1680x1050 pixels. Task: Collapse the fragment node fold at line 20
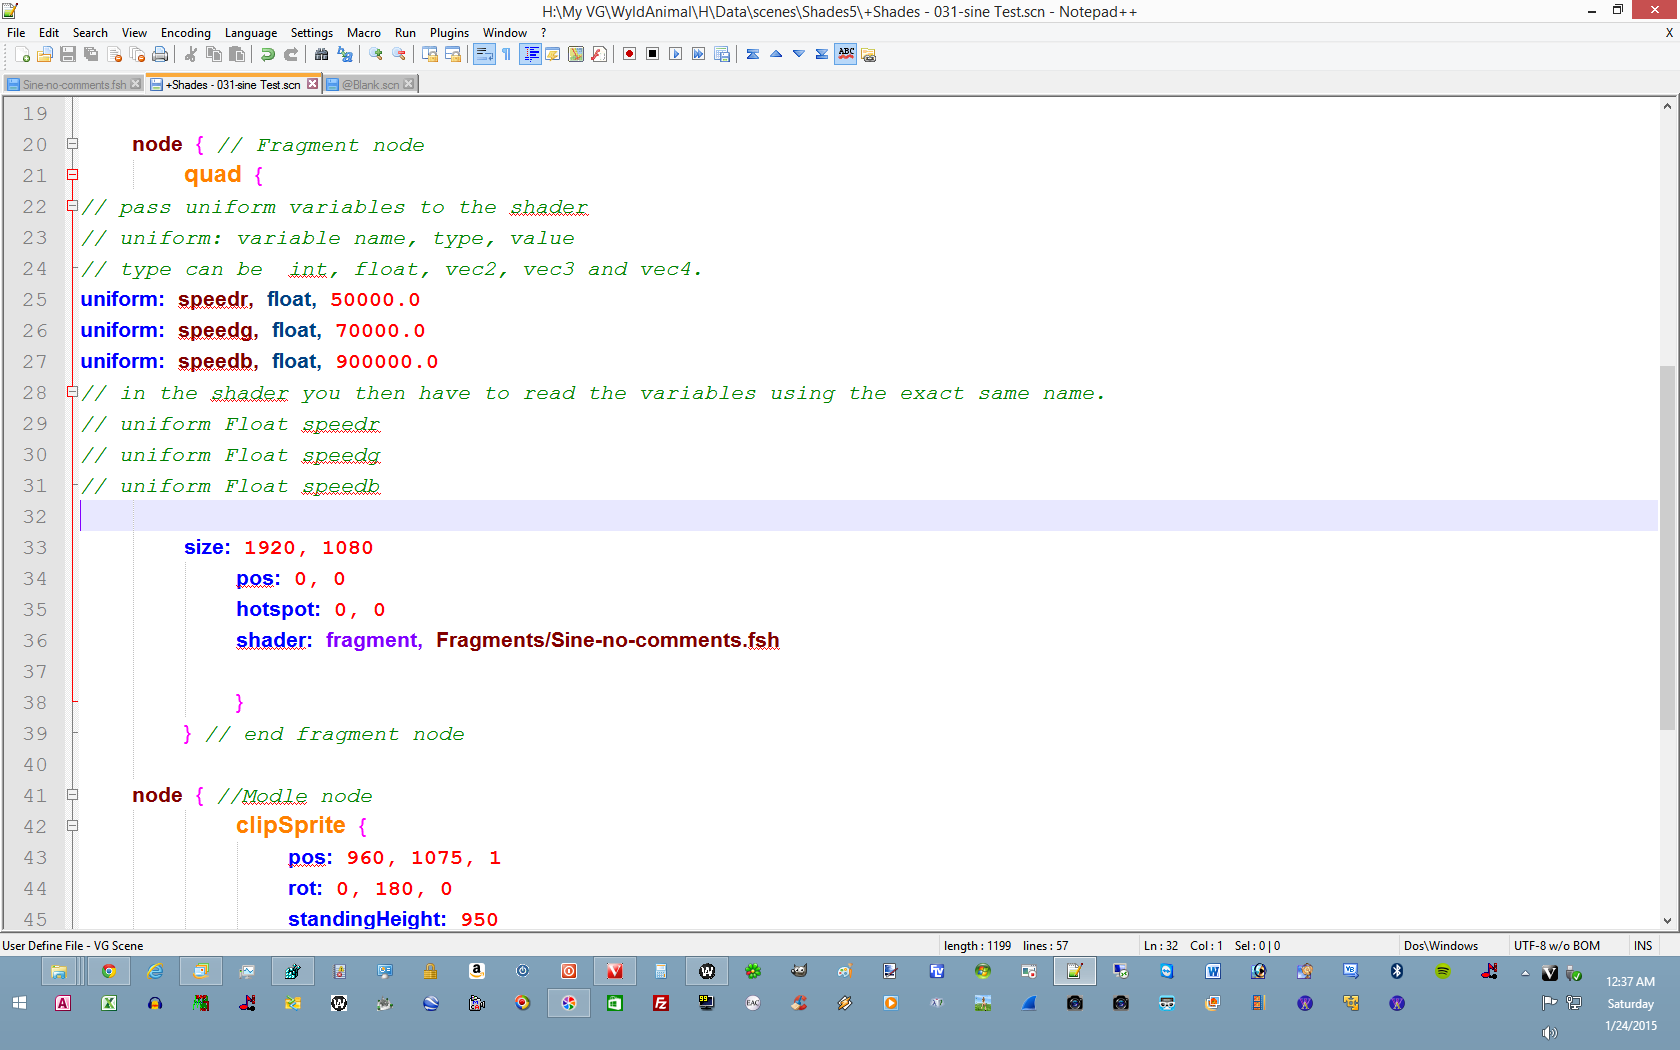click(x=72, y=144)
